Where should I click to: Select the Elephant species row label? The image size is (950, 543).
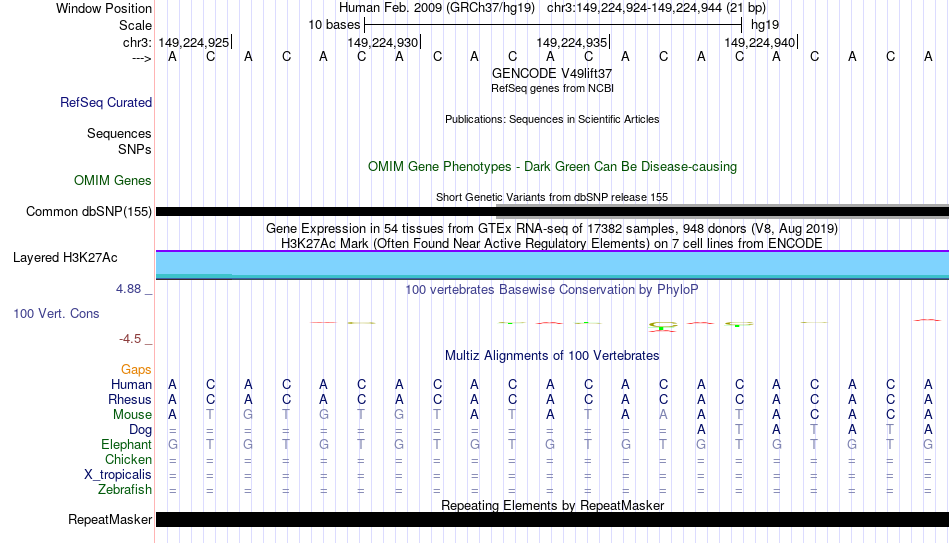[x=126, y=444]
